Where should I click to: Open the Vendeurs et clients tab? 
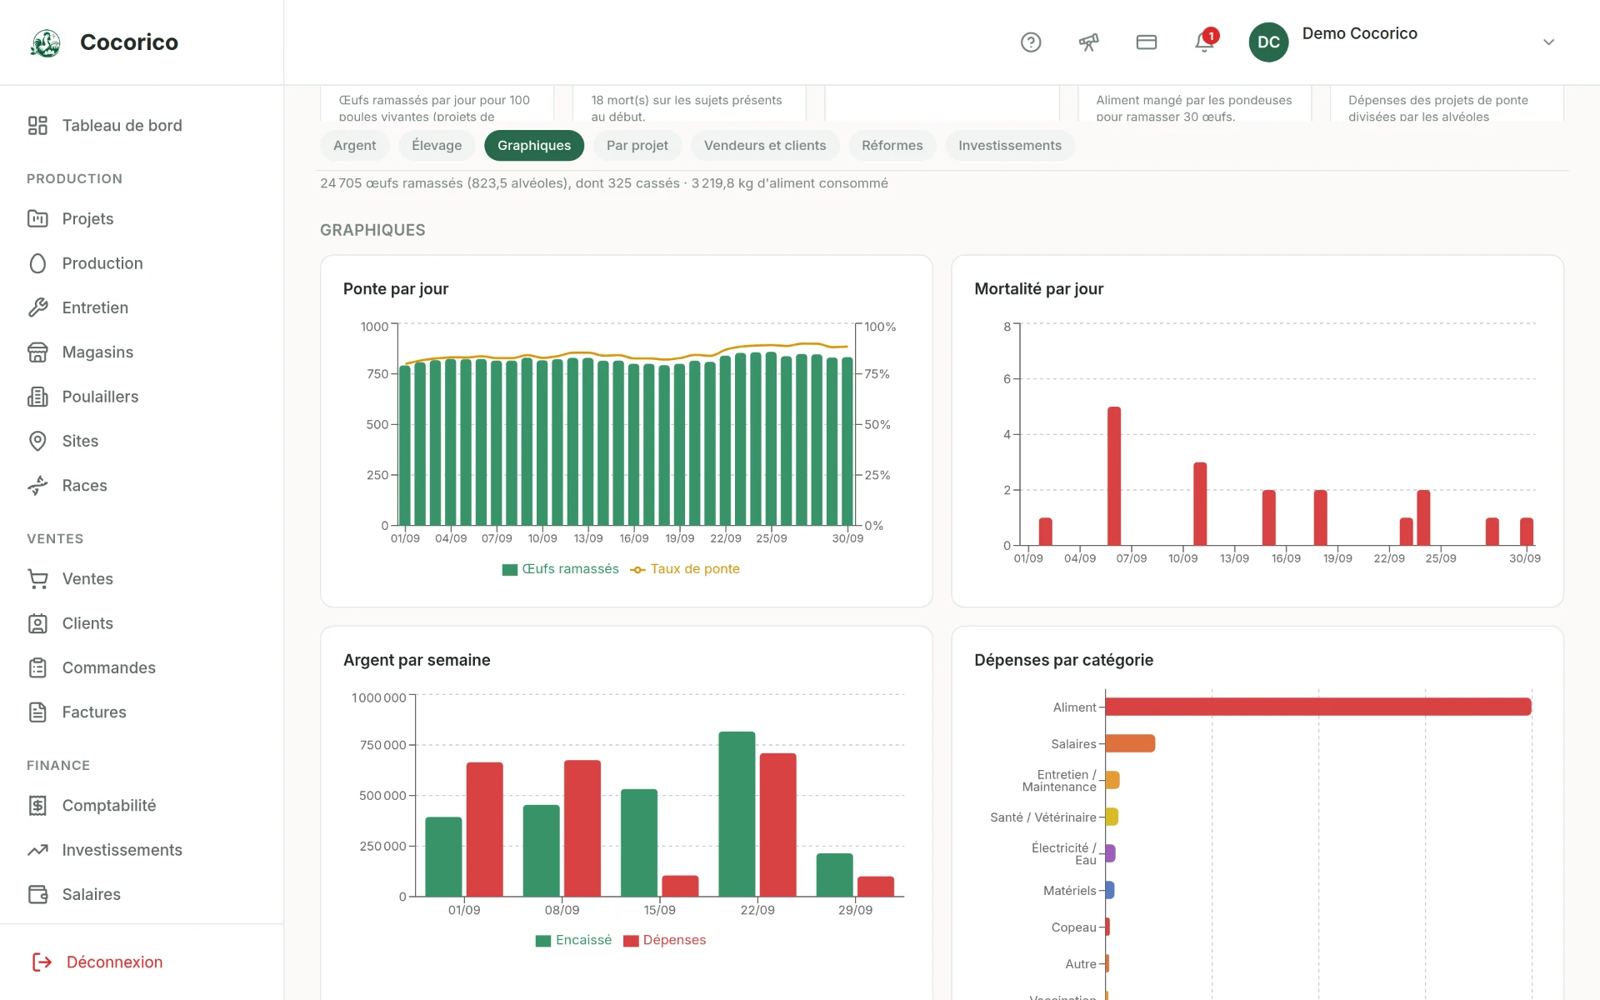coord(765,146)
